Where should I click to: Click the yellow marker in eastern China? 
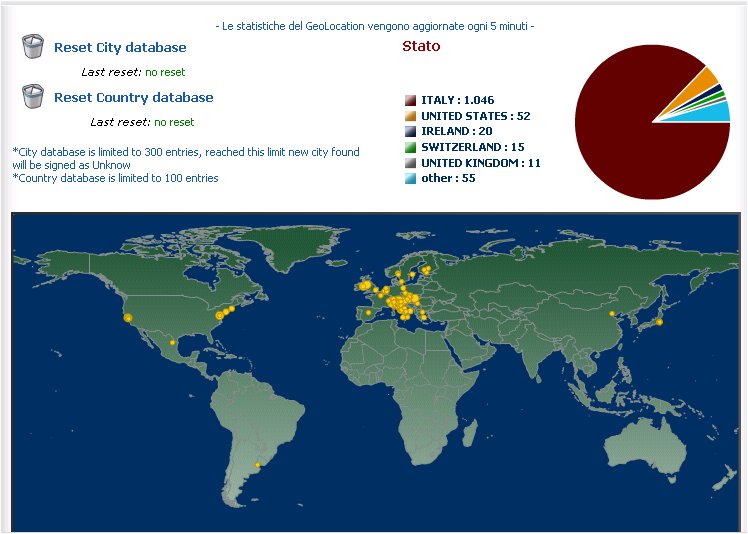612,314
